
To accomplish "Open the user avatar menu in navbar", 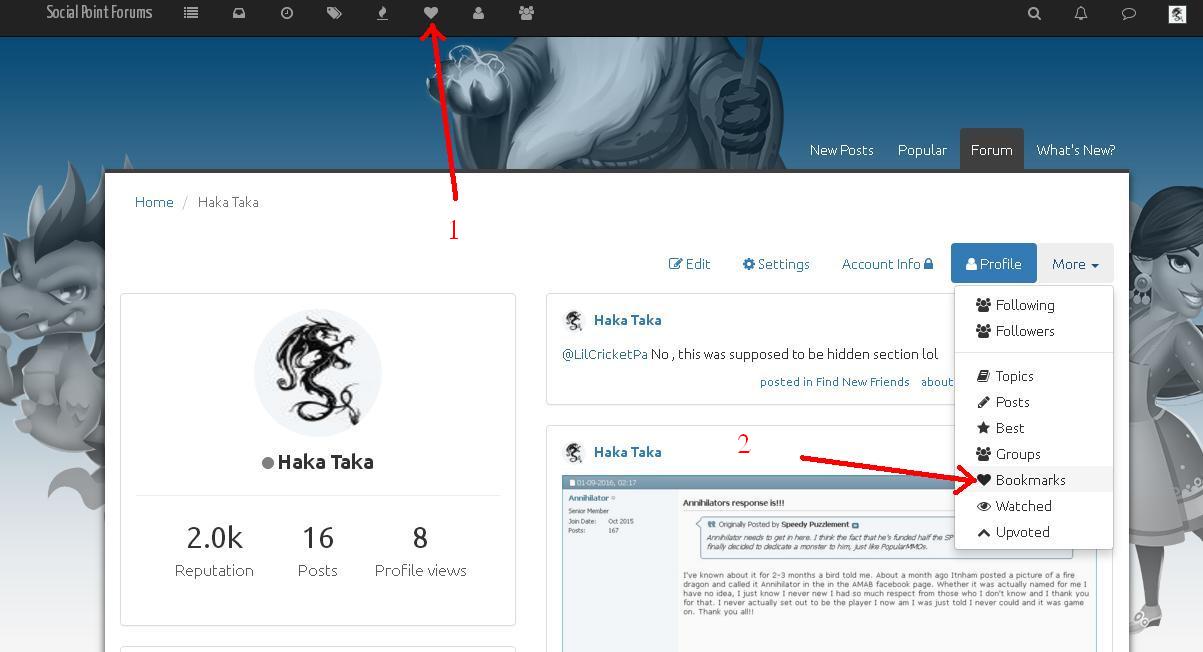I will pyautogui.click(x=1177, y=13).
